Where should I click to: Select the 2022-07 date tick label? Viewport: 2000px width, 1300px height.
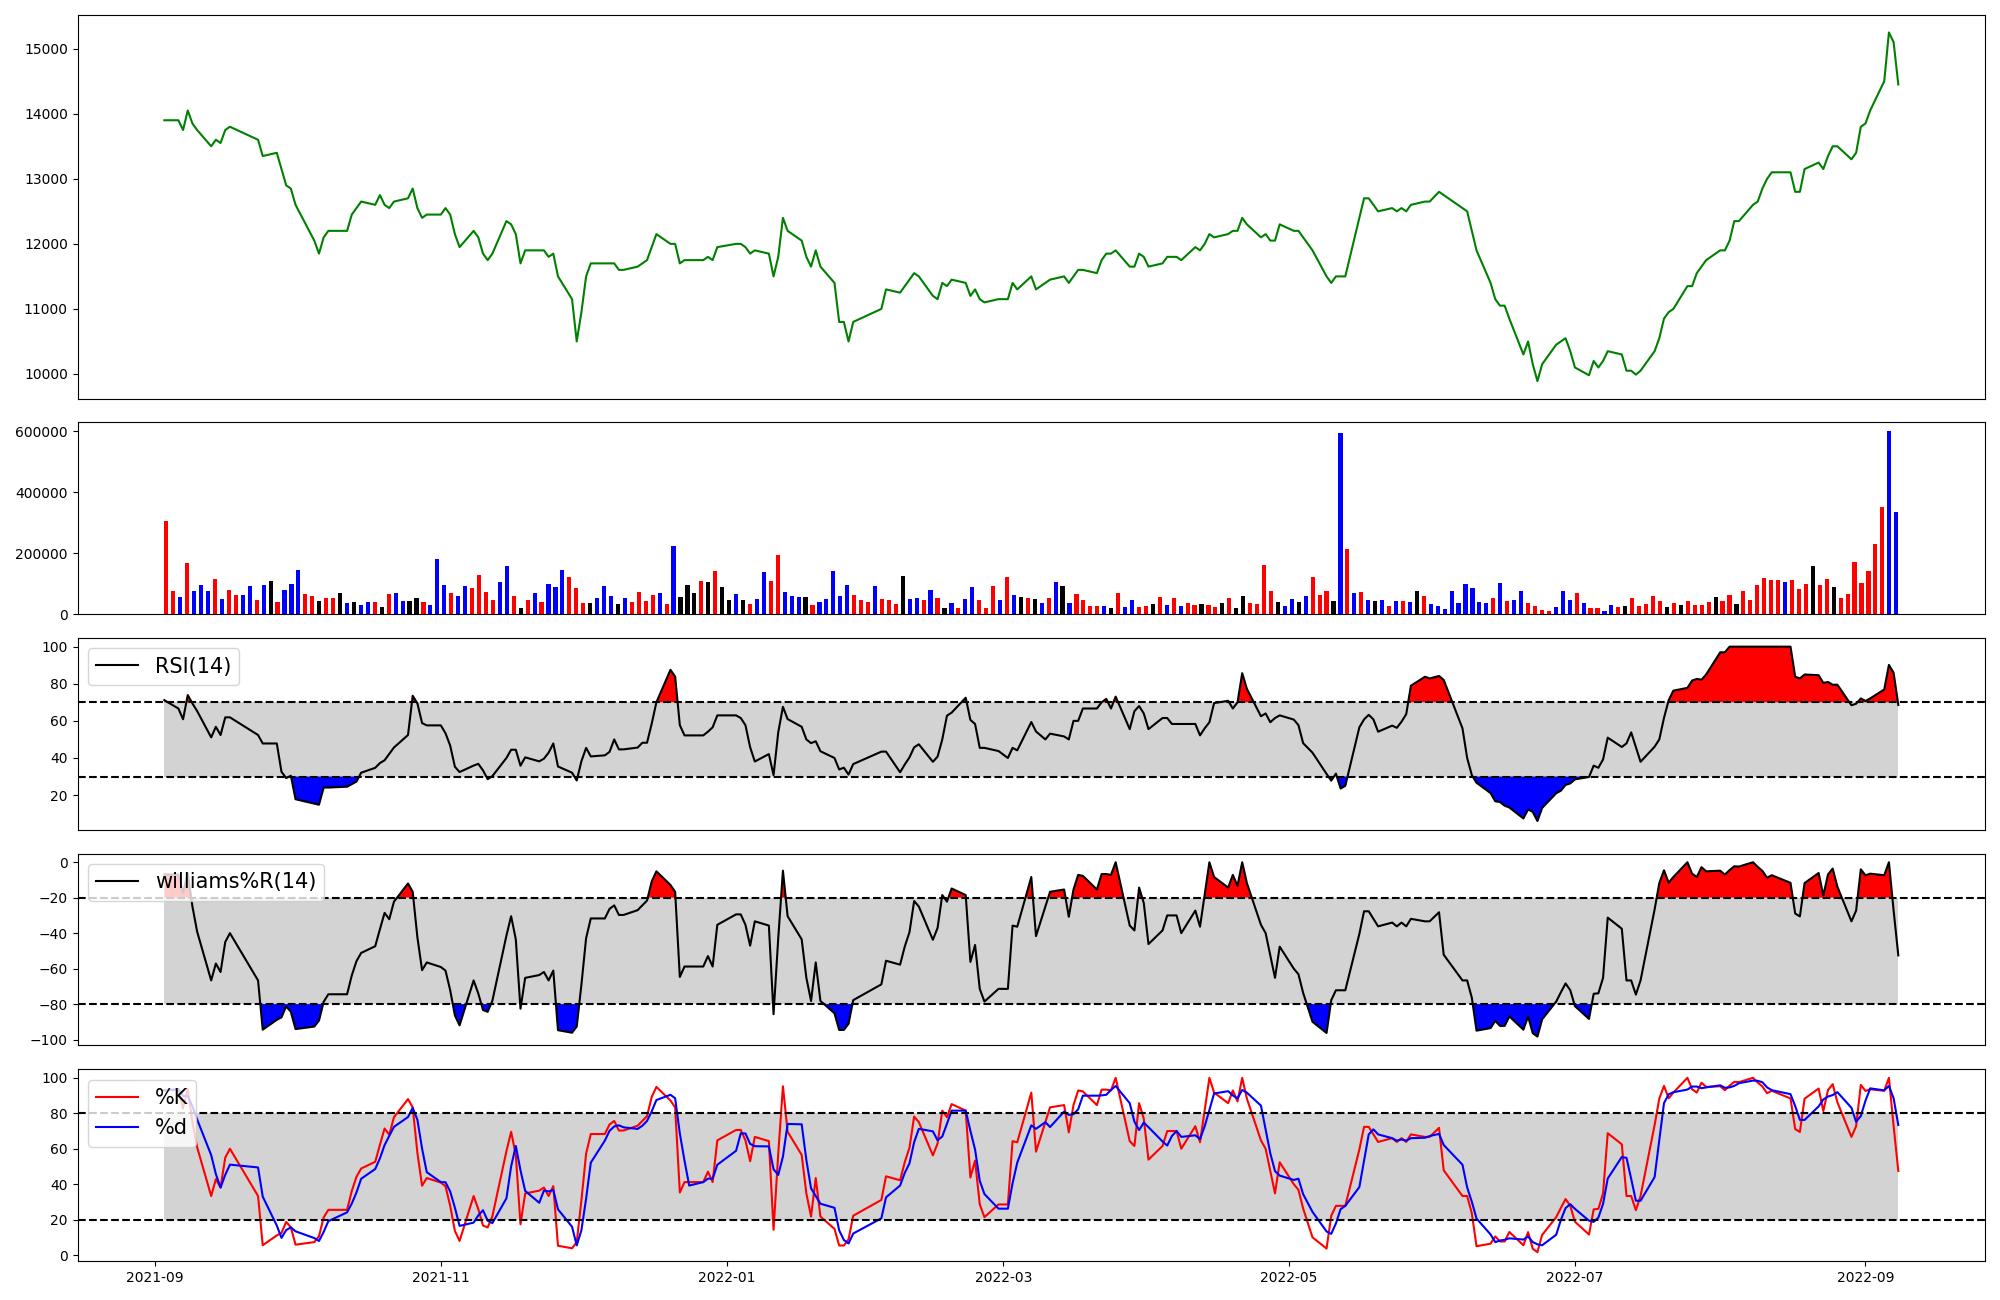click(x=1575, y=1277)
